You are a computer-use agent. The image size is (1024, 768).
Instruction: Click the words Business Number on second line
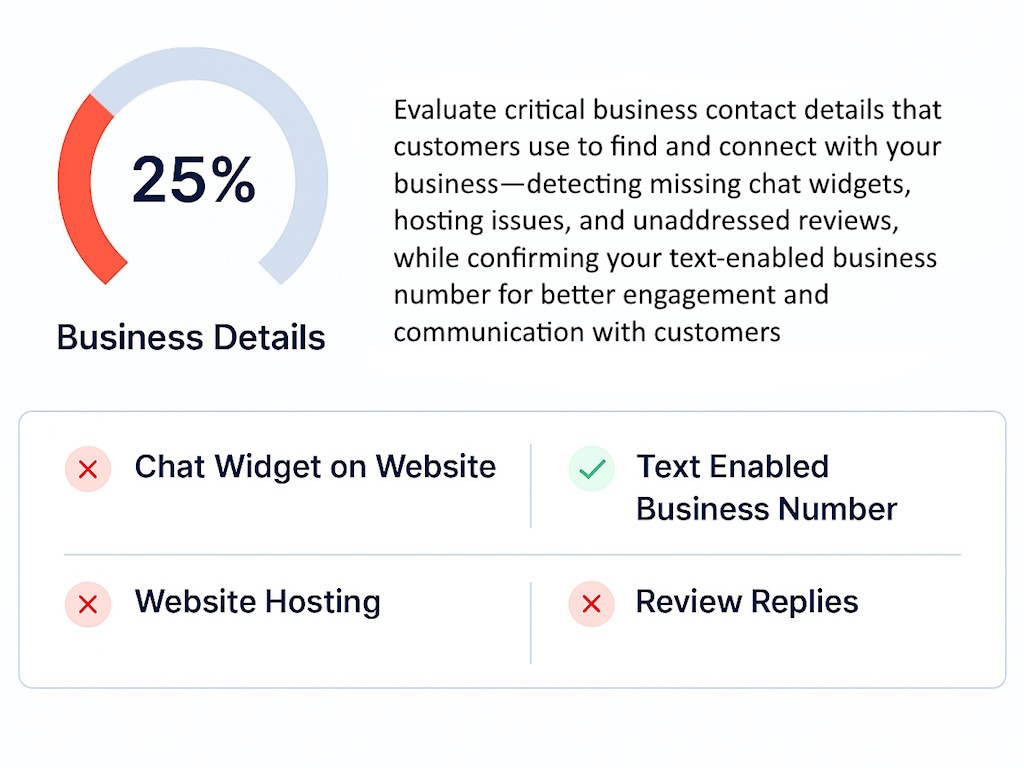coord(766,509)
